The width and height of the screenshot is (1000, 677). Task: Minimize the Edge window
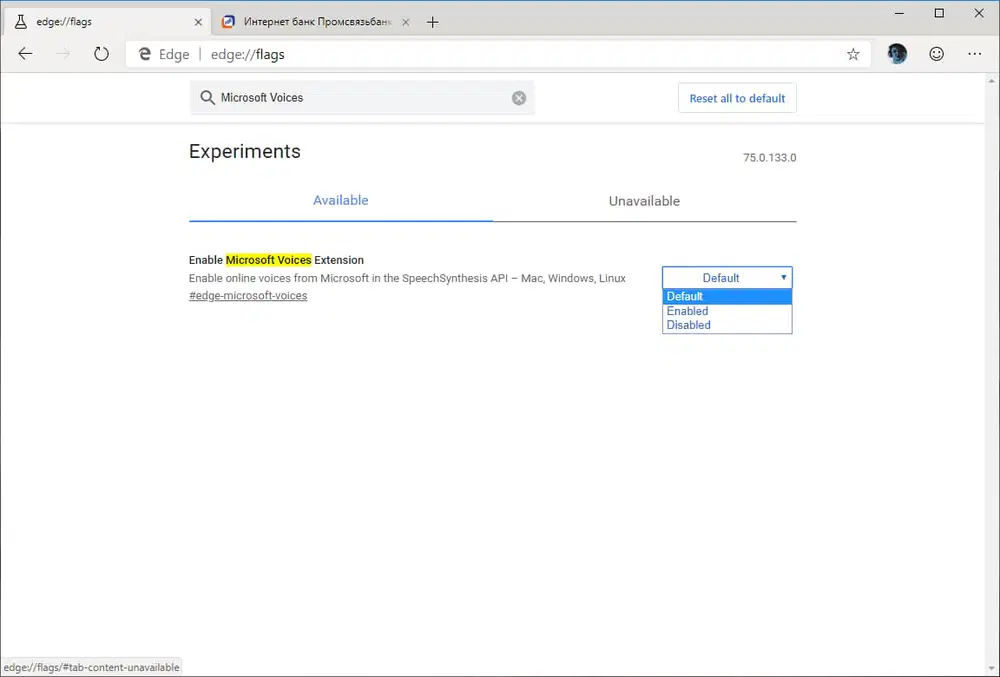pos(899,13)
